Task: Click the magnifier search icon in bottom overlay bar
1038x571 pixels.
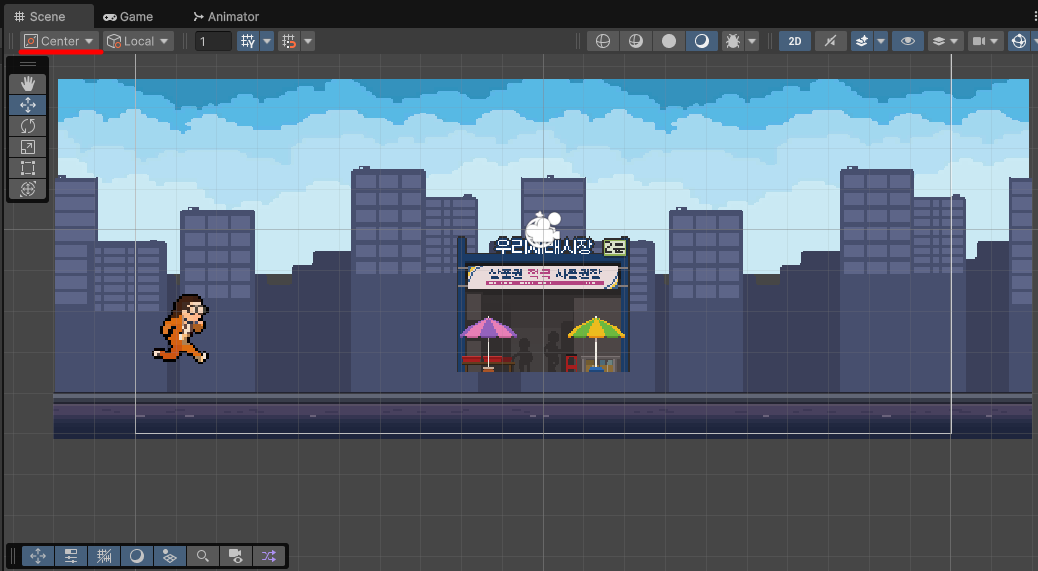Action: point(203,556)
